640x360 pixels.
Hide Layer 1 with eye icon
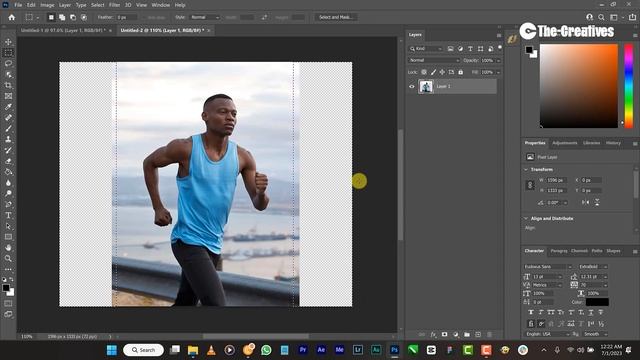pos(411,87)
